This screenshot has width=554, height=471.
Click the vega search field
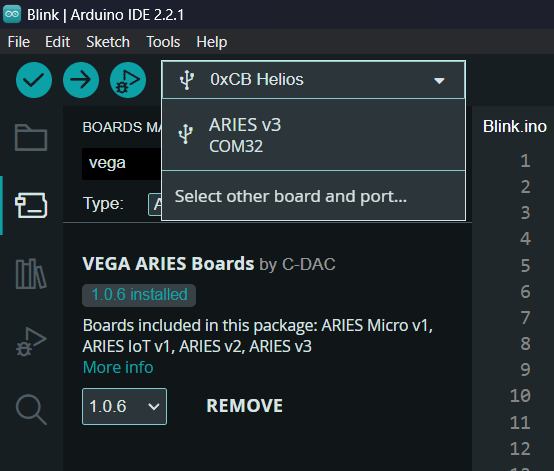122,164
